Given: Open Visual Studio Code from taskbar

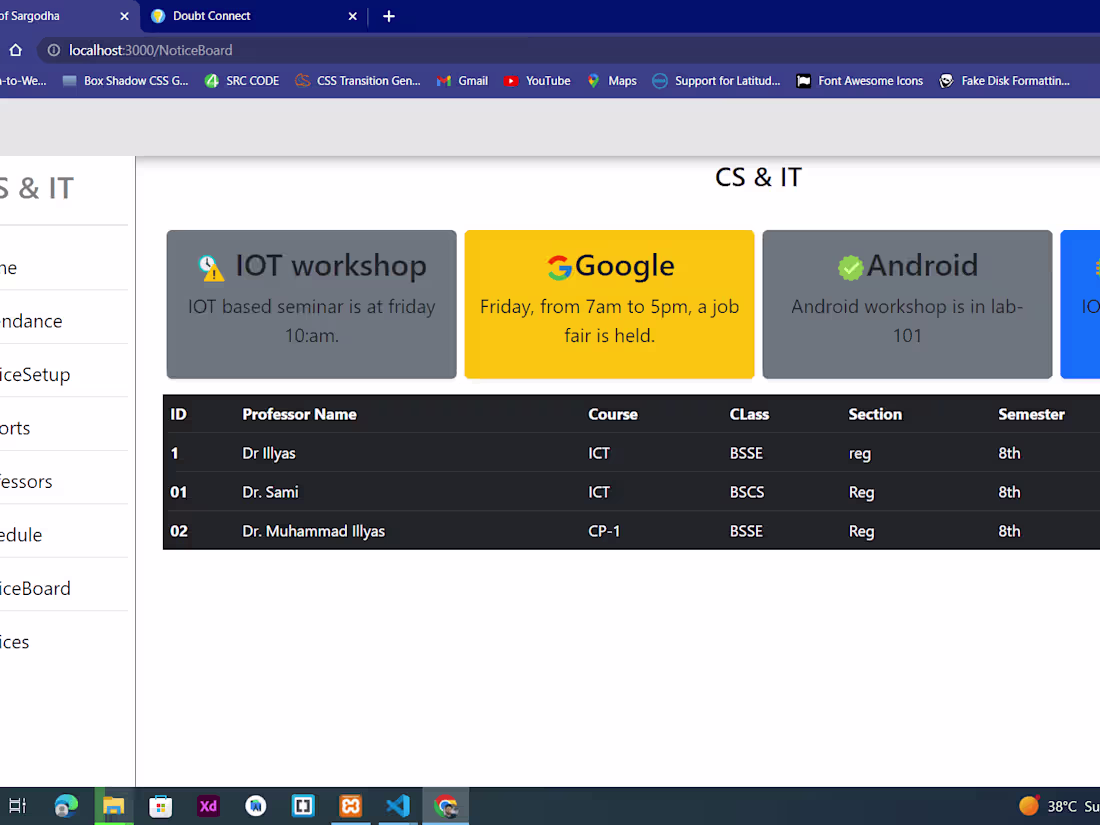Looking at the screenshot, I should pyautogui.click(x=398, y=806).
